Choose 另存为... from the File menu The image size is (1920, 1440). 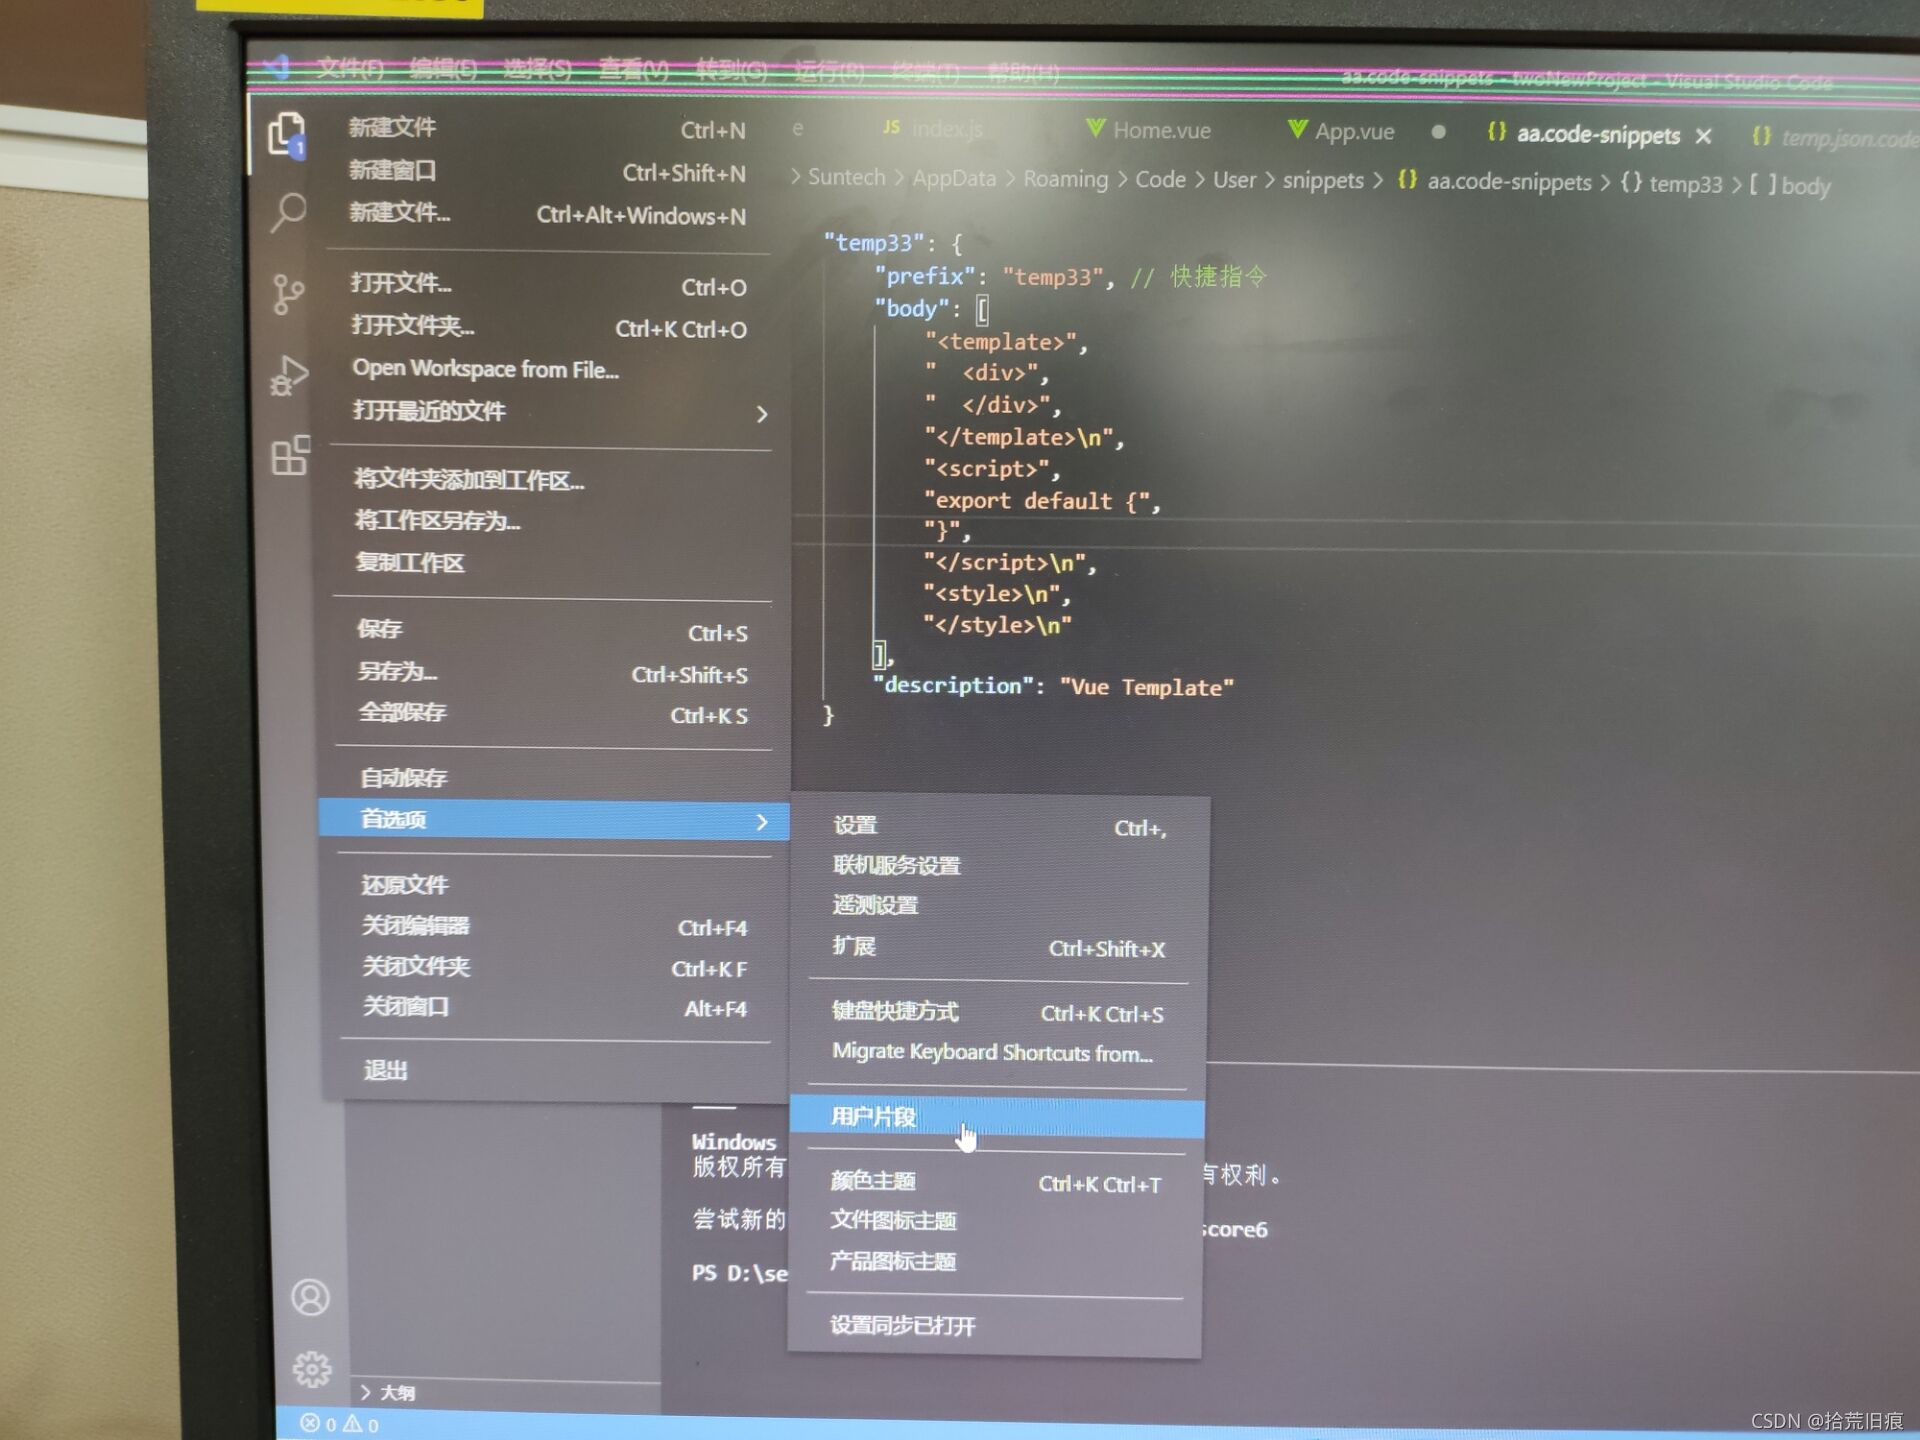point(553,672)
